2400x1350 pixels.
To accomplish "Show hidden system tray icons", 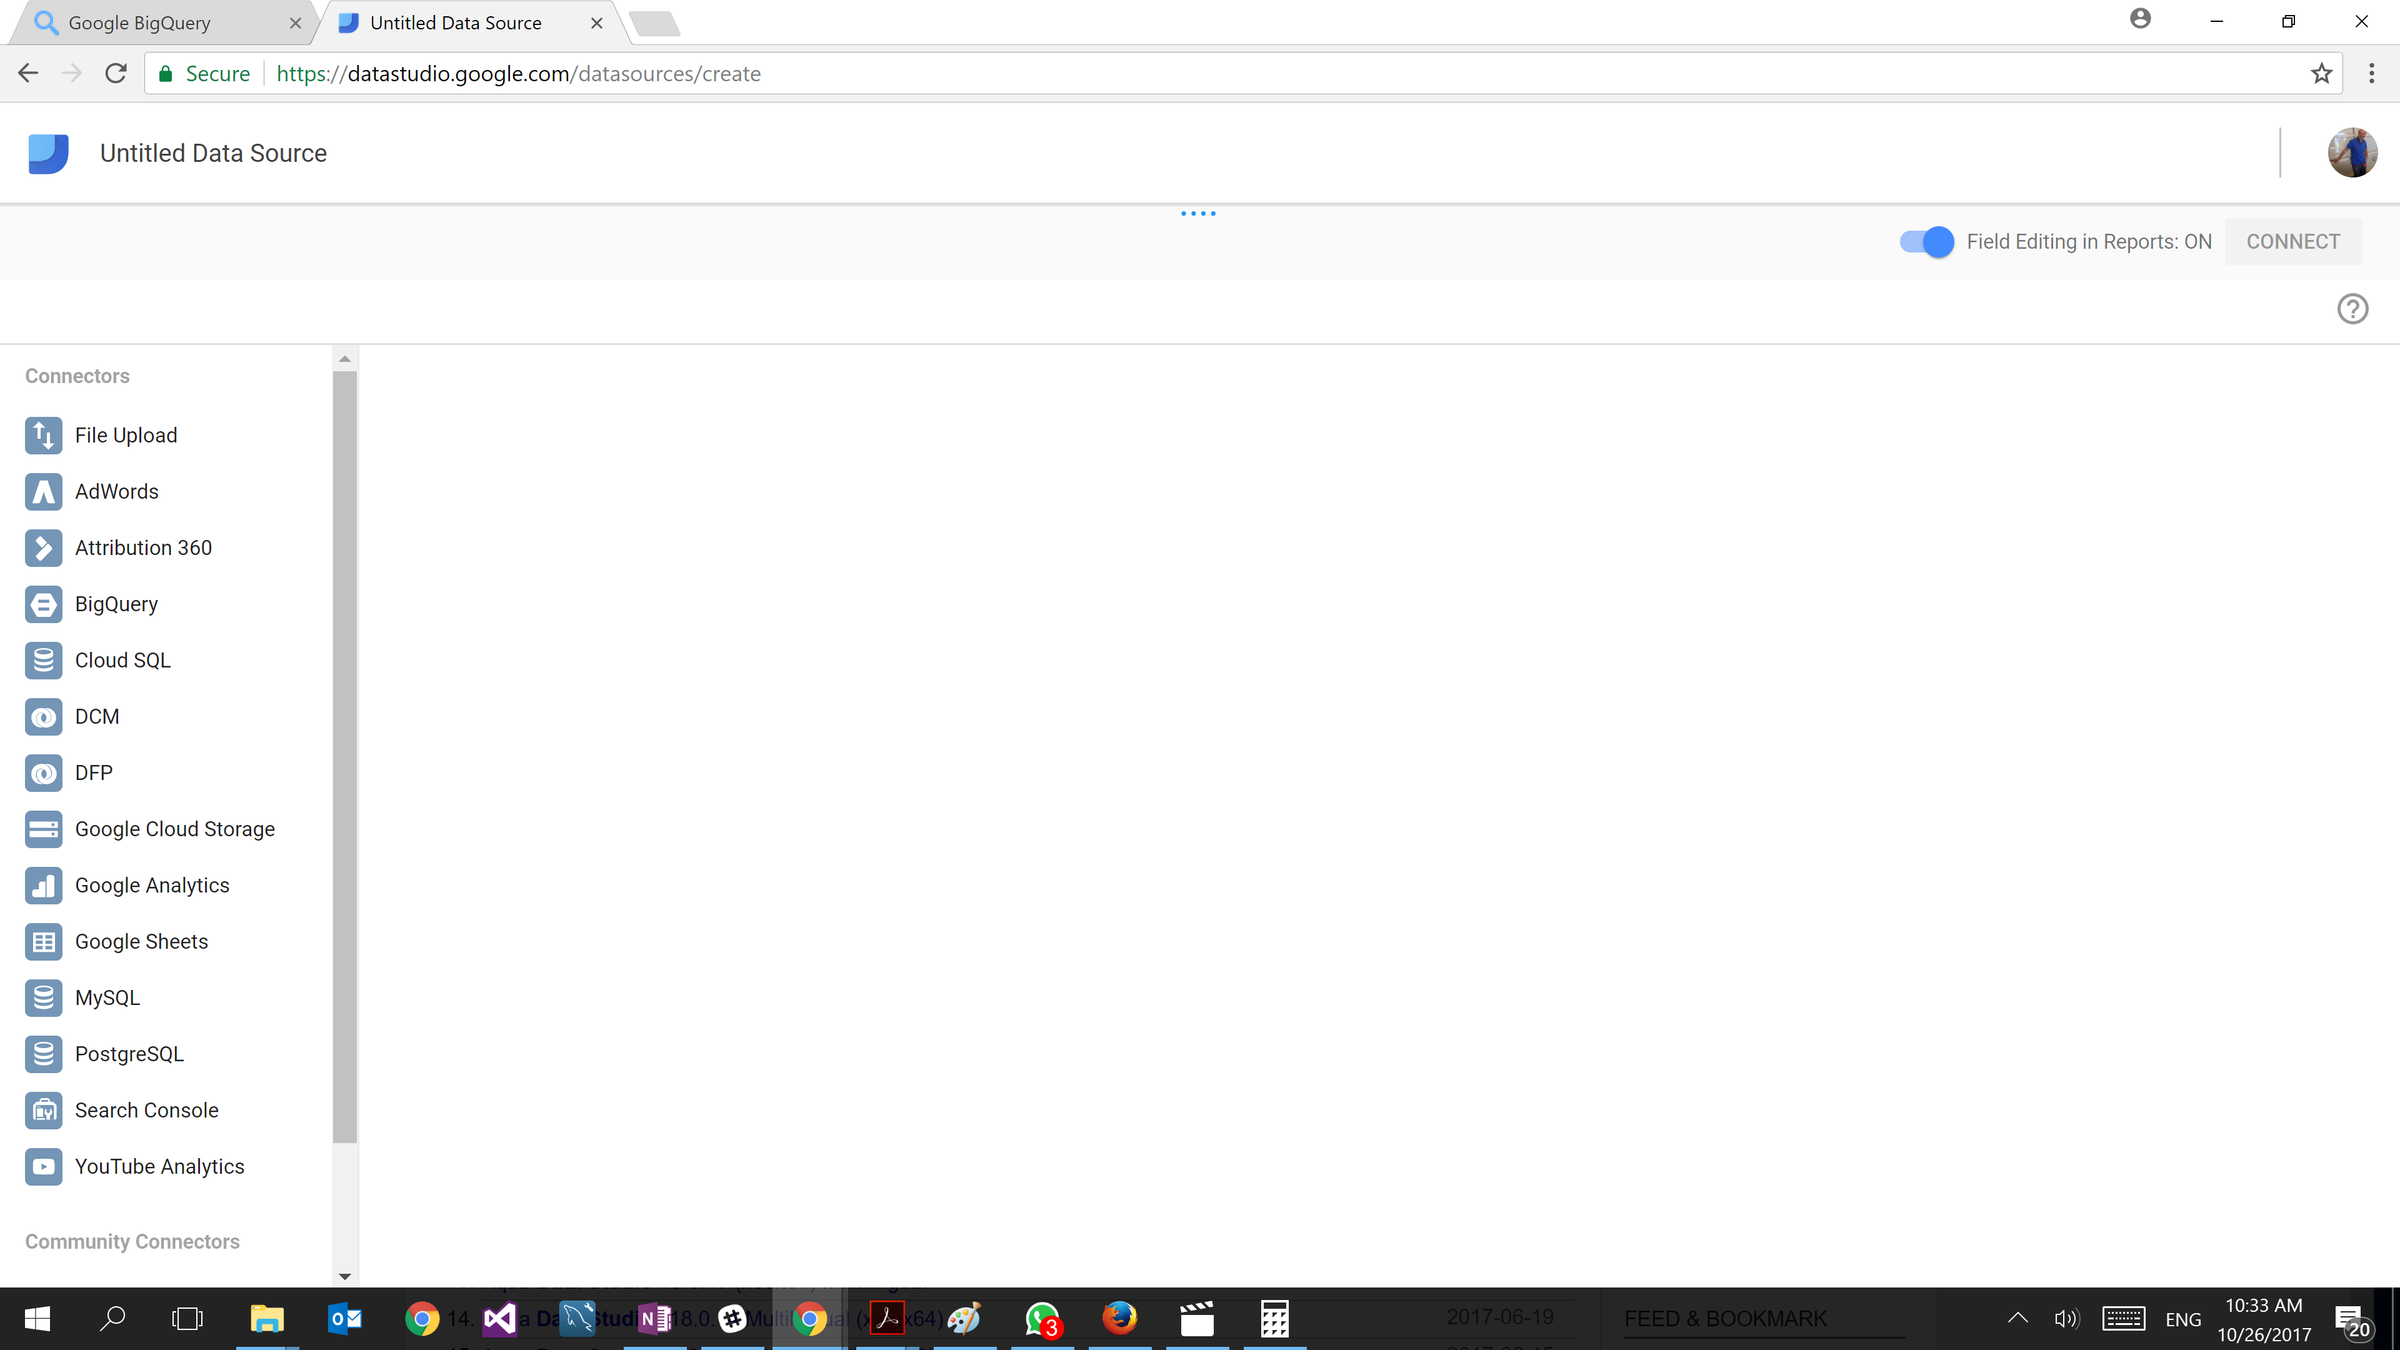I will tap(2018, 1319).
